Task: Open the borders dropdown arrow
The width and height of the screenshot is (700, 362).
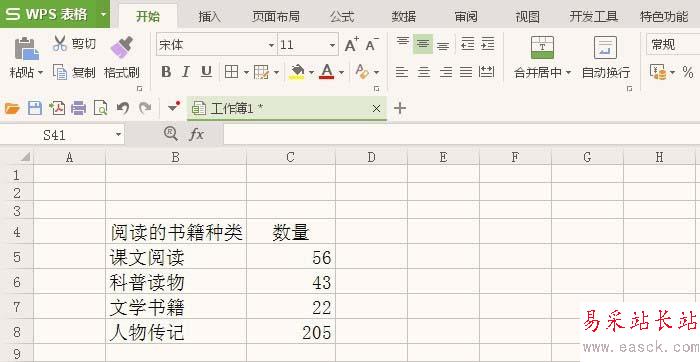Action: (246, 72)
